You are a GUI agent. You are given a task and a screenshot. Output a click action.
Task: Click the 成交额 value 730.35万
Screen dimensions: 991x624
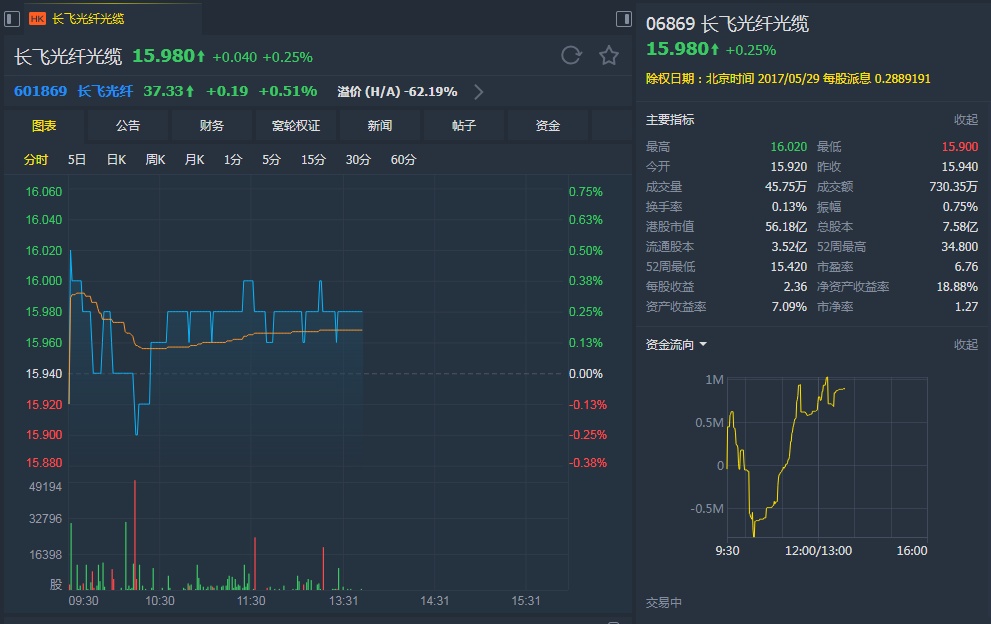954,187
